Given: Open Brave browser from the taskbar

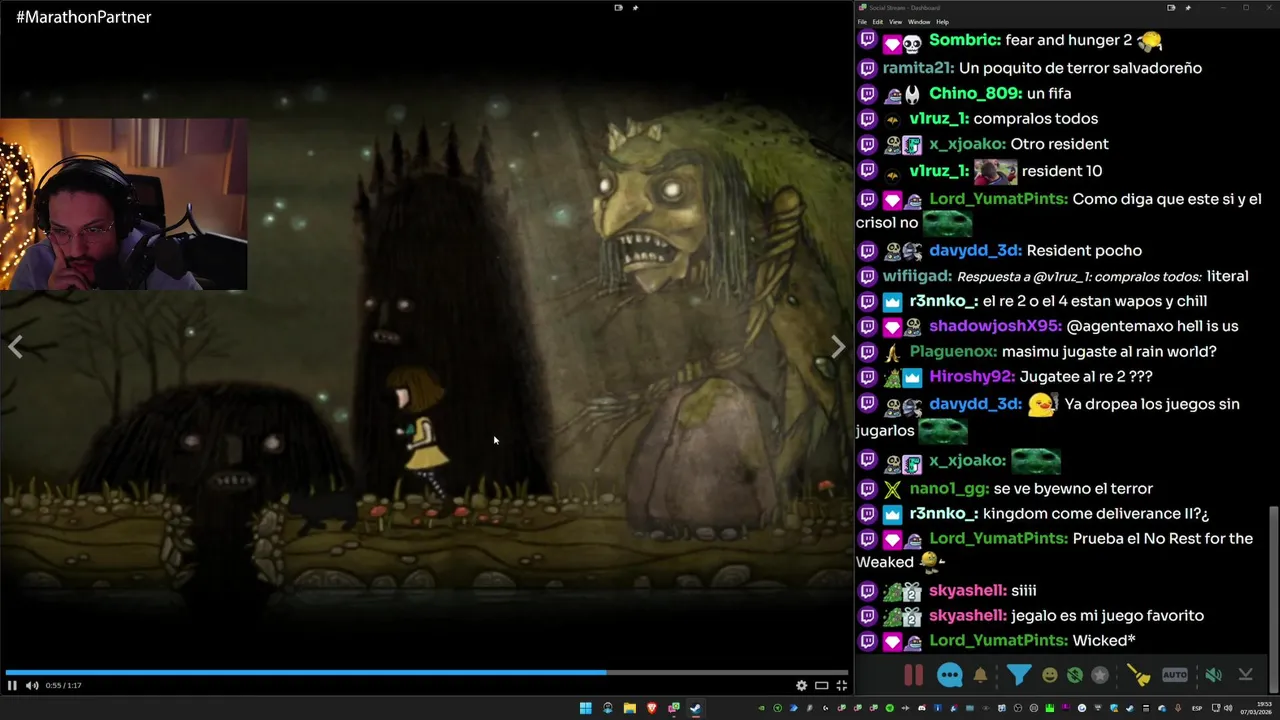Looking at the screenshot, I should [x=652, y=708].
